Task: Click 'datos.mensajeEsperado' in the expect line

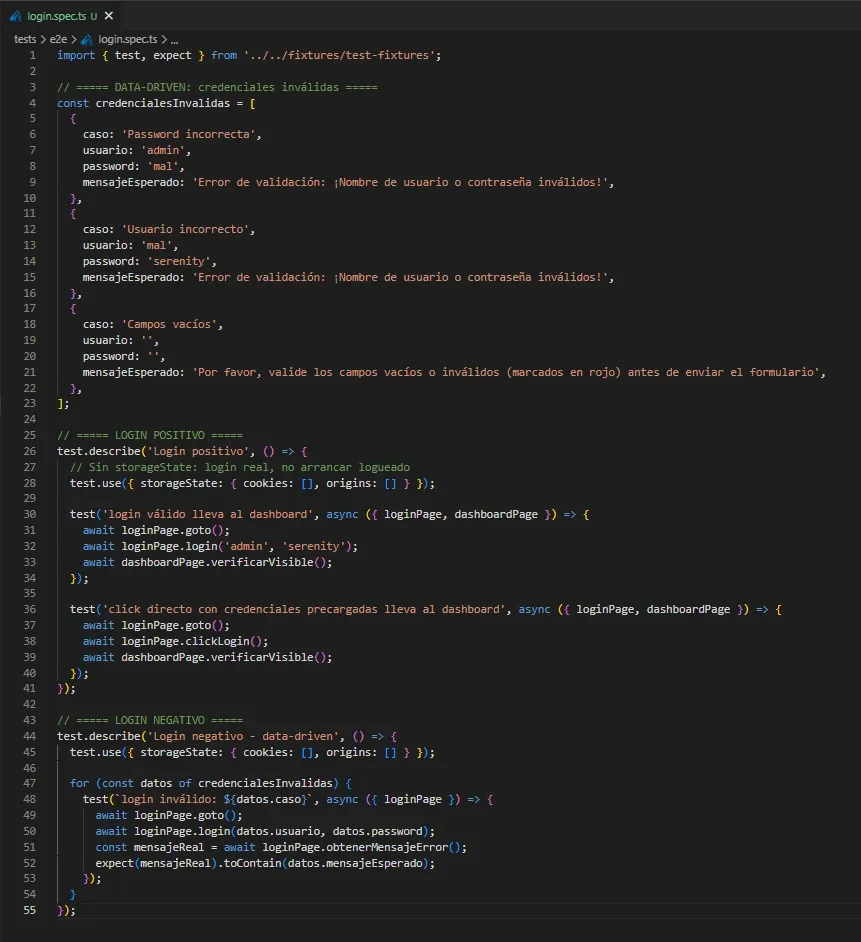Action: pos(355,863)
